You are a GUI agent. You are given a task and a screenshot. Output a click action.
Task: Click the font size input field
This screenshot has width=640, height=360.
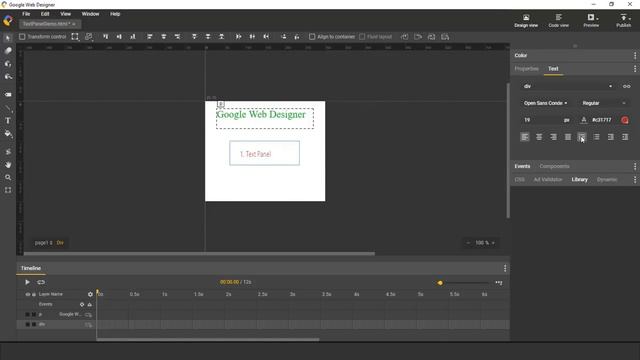point(542,120)
